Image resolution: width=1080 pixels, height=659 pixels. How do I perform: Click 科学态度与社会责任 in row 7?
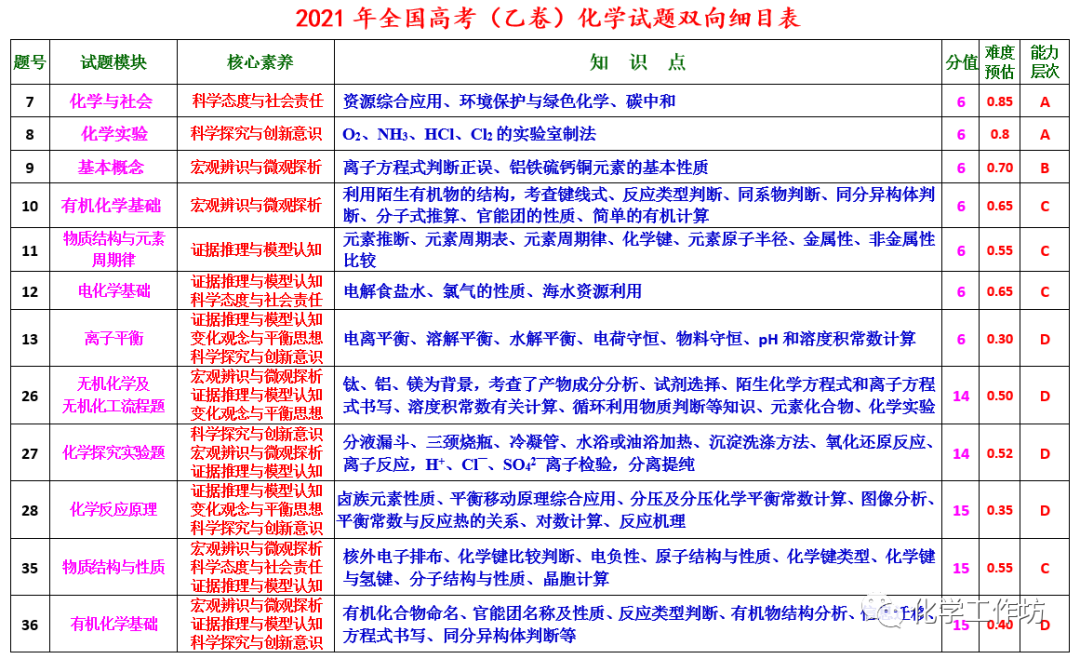(x=257, y=101)
